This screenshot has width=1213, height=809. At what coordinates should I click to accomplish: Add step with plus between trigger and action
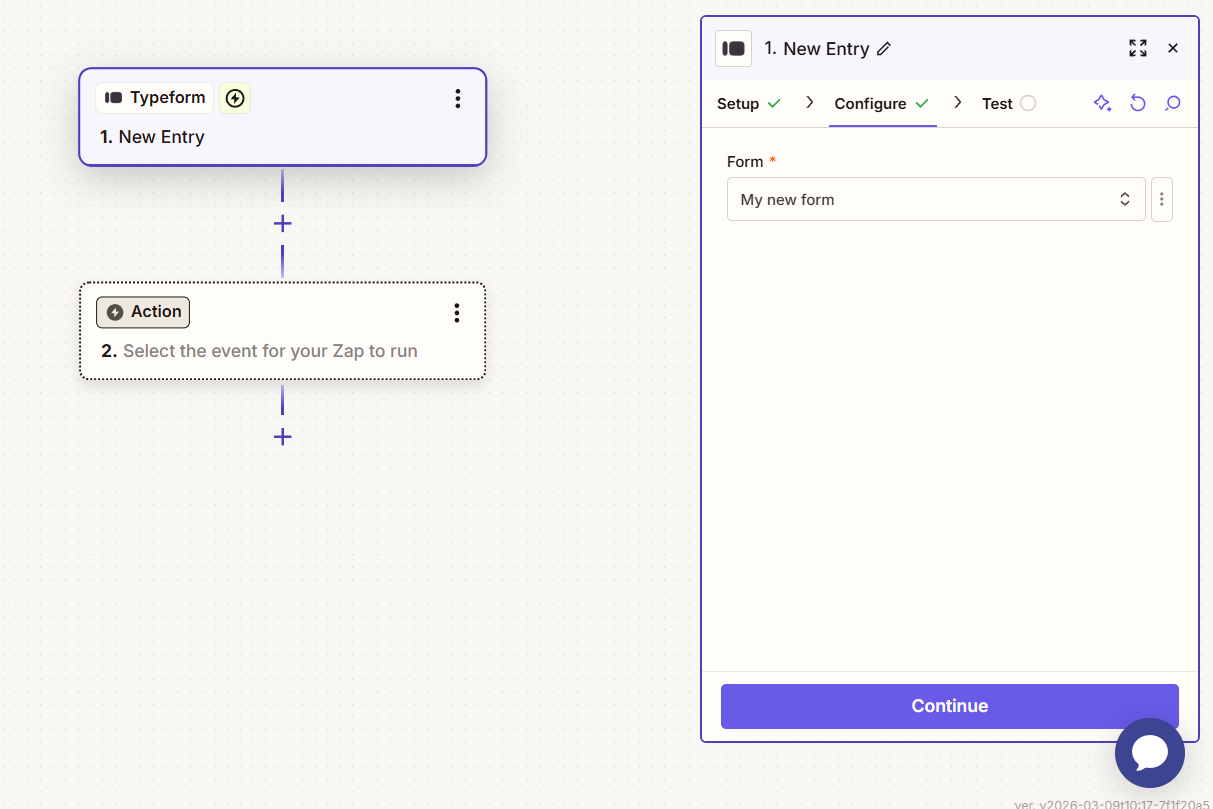pos(283,223)
